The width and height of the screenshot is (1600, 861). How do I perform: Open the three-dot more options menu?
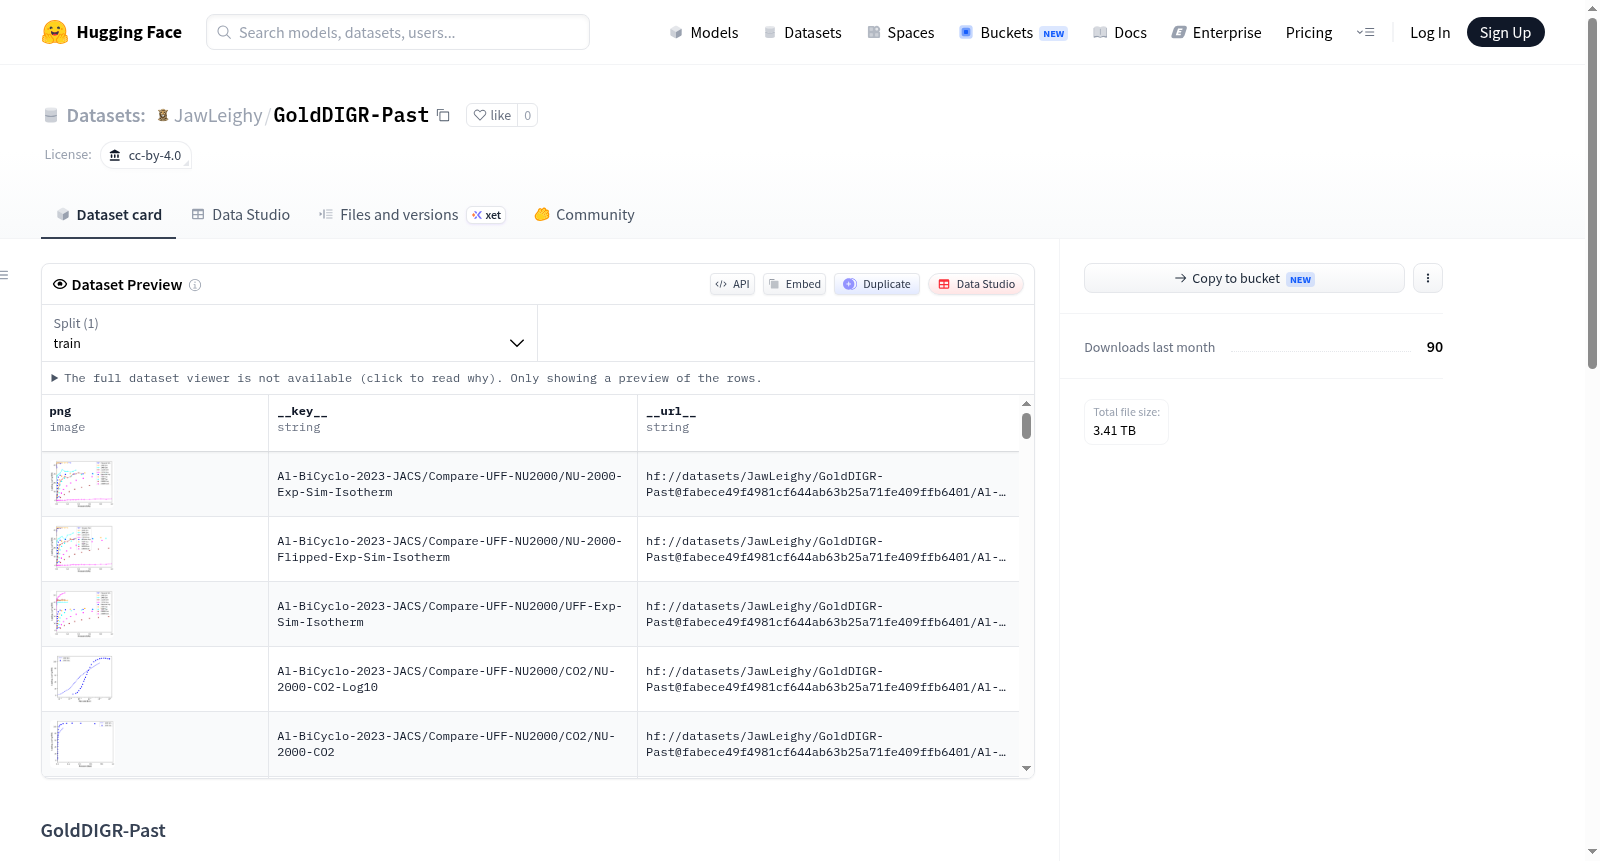[x=1428, y=278]
